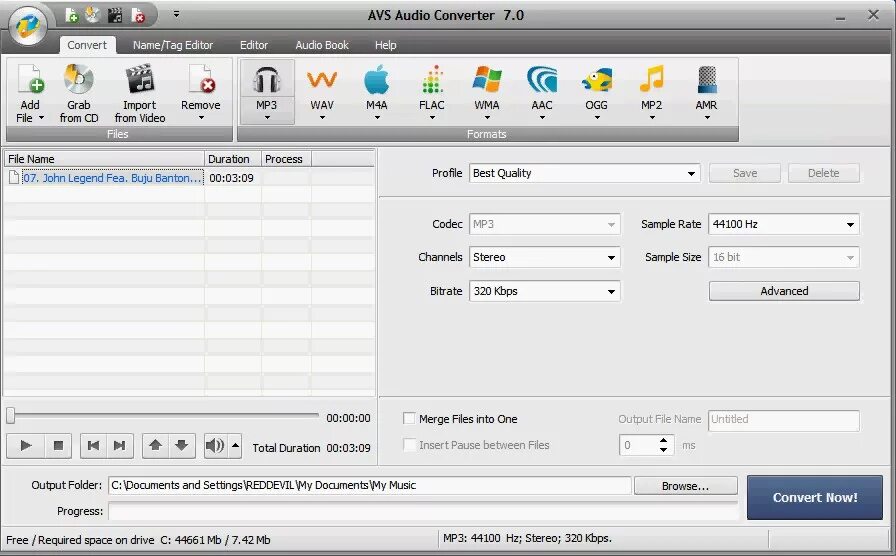Click the Move file up arrow button

(155, 445)
